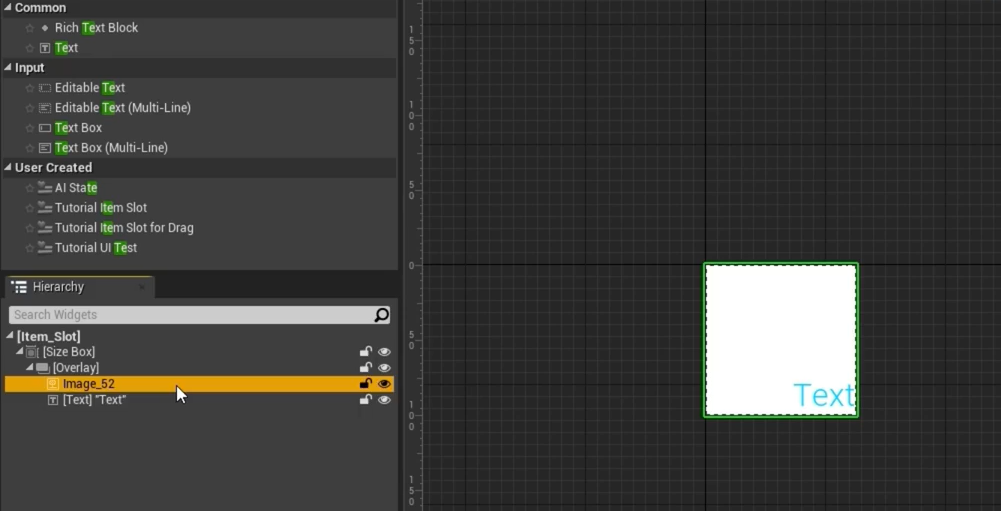Select the [Item_Slot] root row
1001x511 pixels.
[199, 336]
